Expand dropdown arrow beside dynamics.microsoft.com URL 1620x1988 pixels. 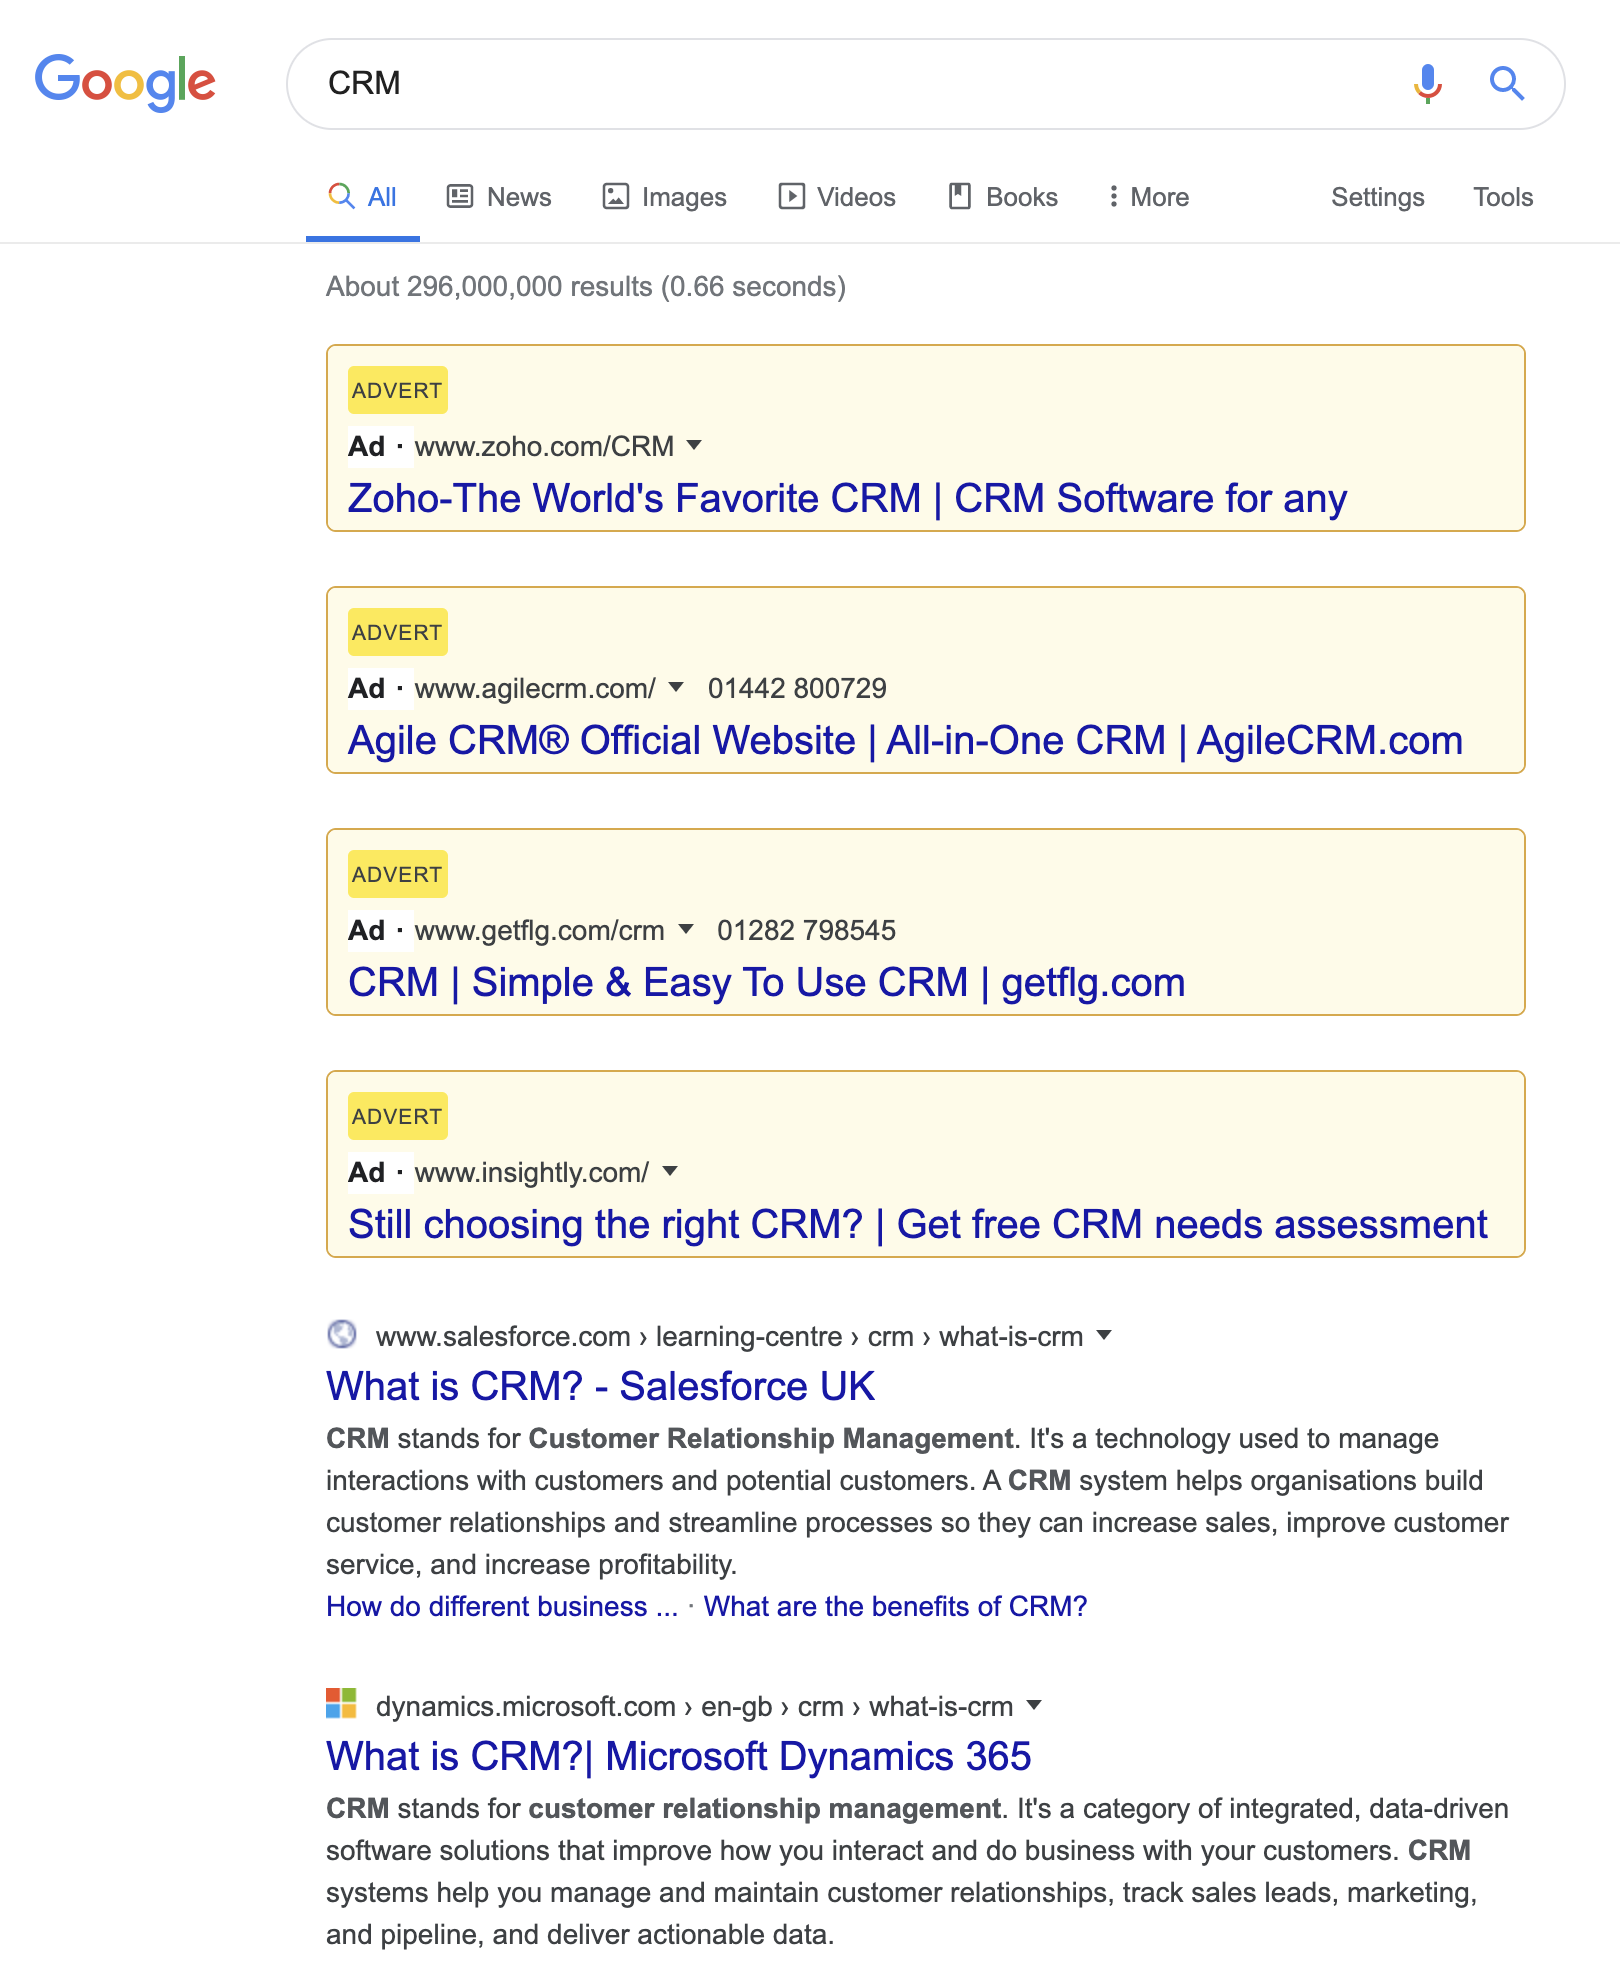pos(1034,1705)
